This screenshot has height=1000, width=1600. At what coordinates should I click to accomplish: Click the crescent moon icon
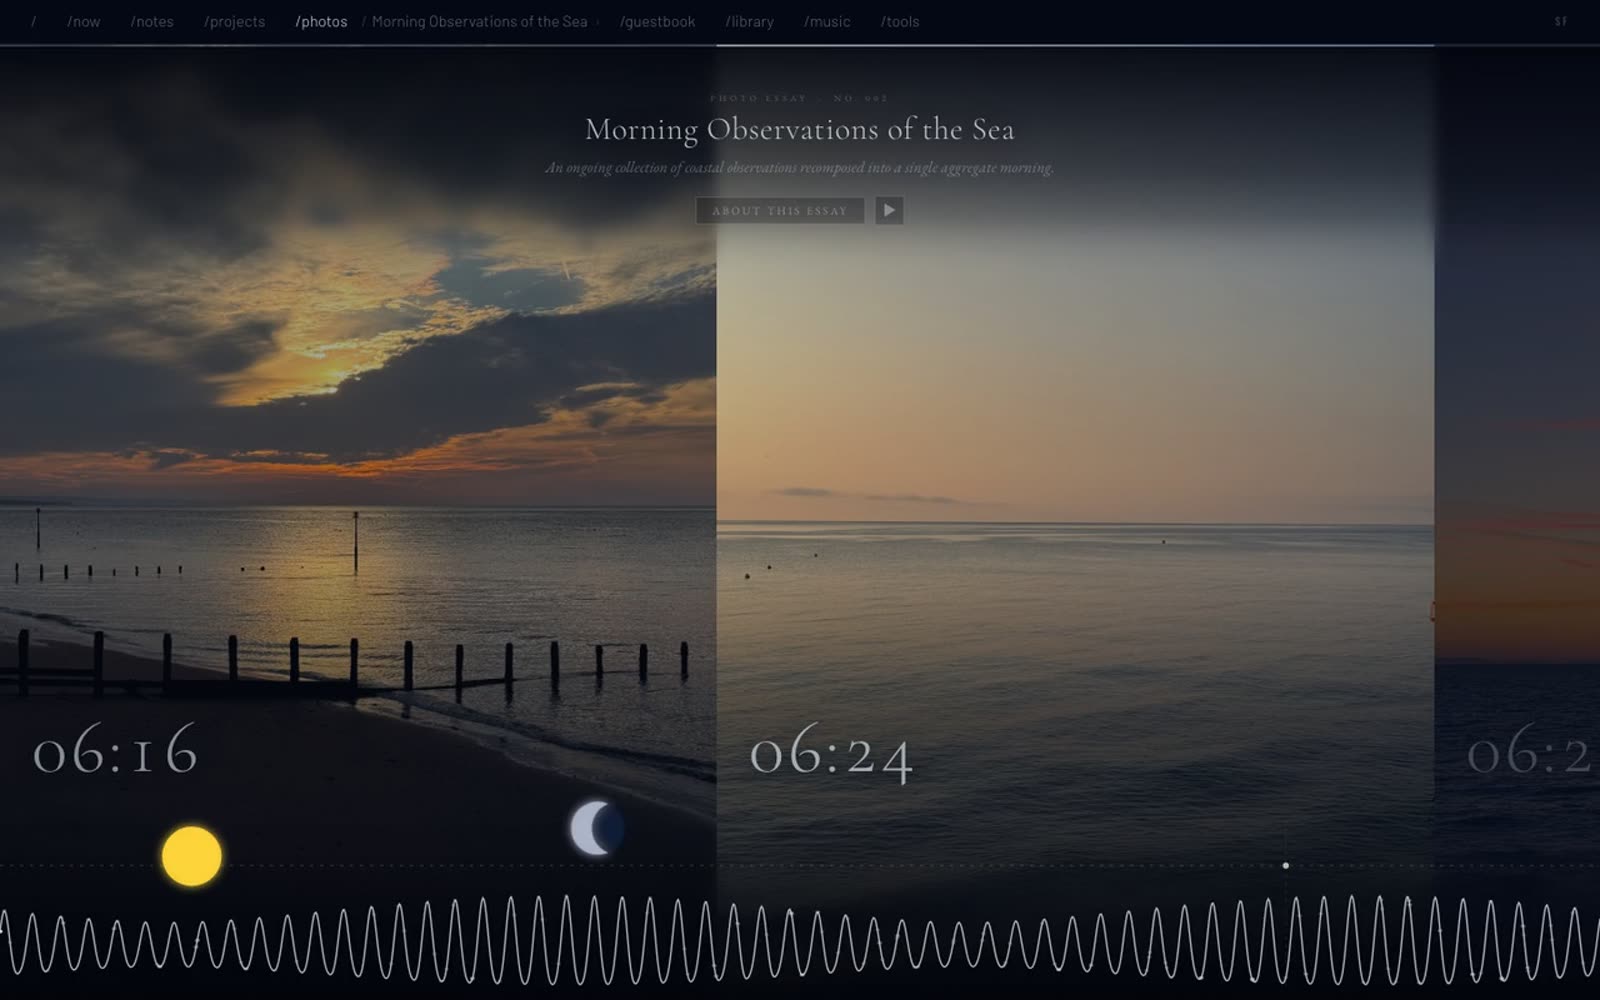click(596, 828)
